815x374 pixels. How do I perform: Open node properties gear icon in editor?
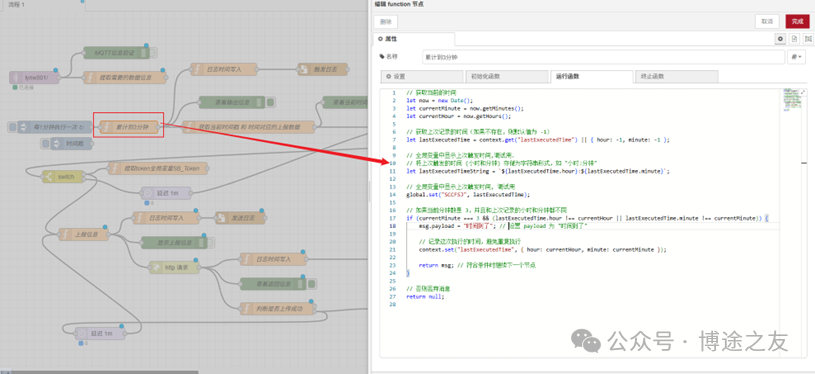780,38
